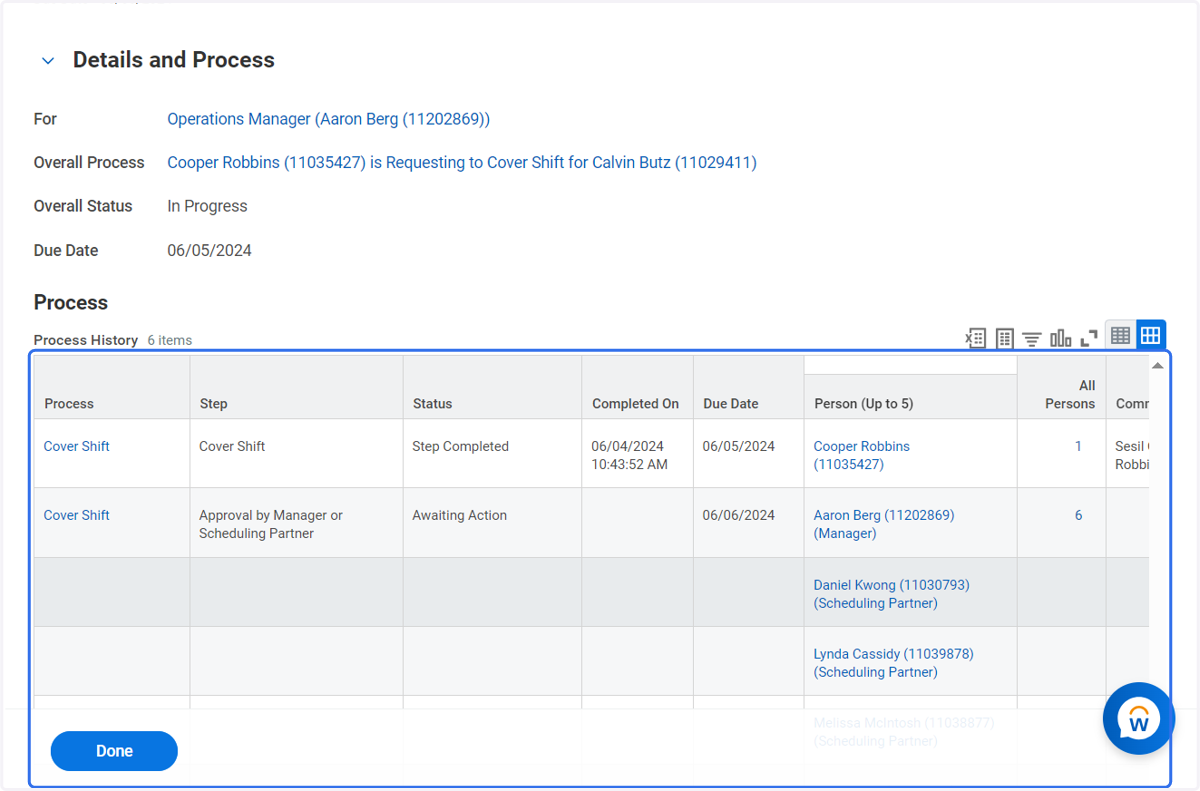This screenshot has height=791, width=1200.
Task: Click the All Persons column header
Action: (1062, 387)
